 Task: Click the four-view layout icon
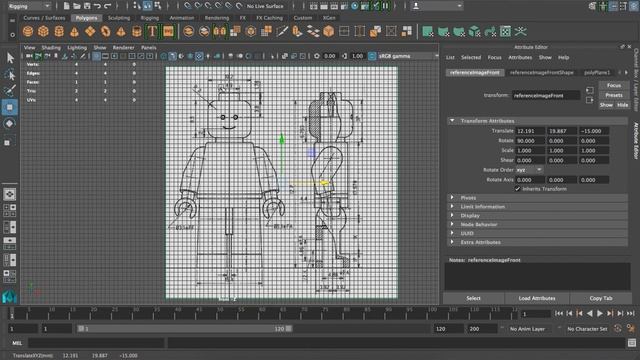point(10,211)
